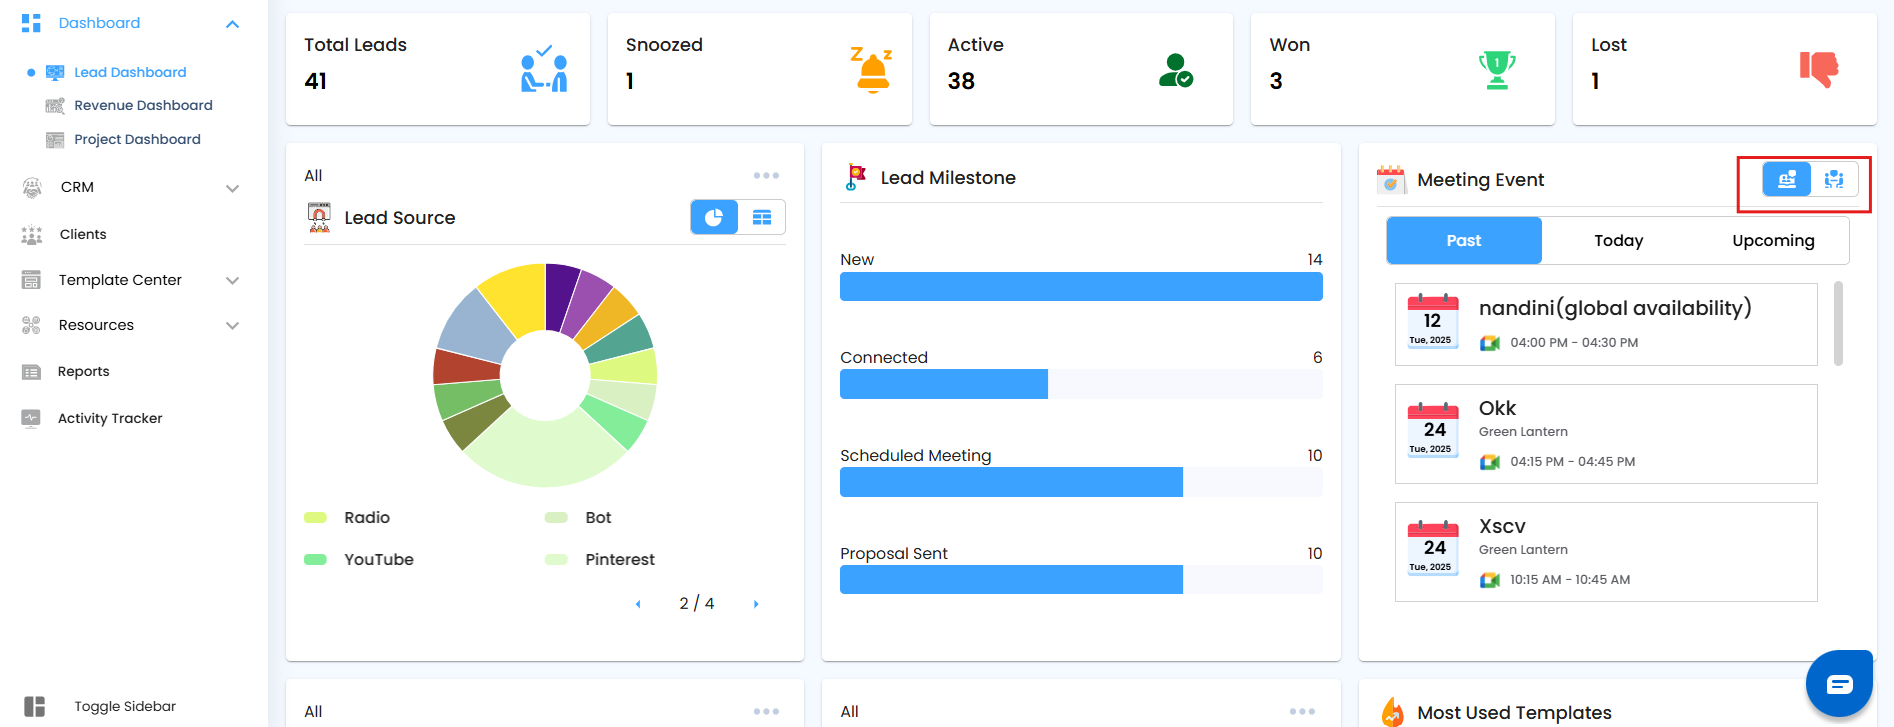This screenshot has height=727, width=1894.
Task: Click the Snoozed bell icon
Action: pyautogui.click(x=872, y=70)
